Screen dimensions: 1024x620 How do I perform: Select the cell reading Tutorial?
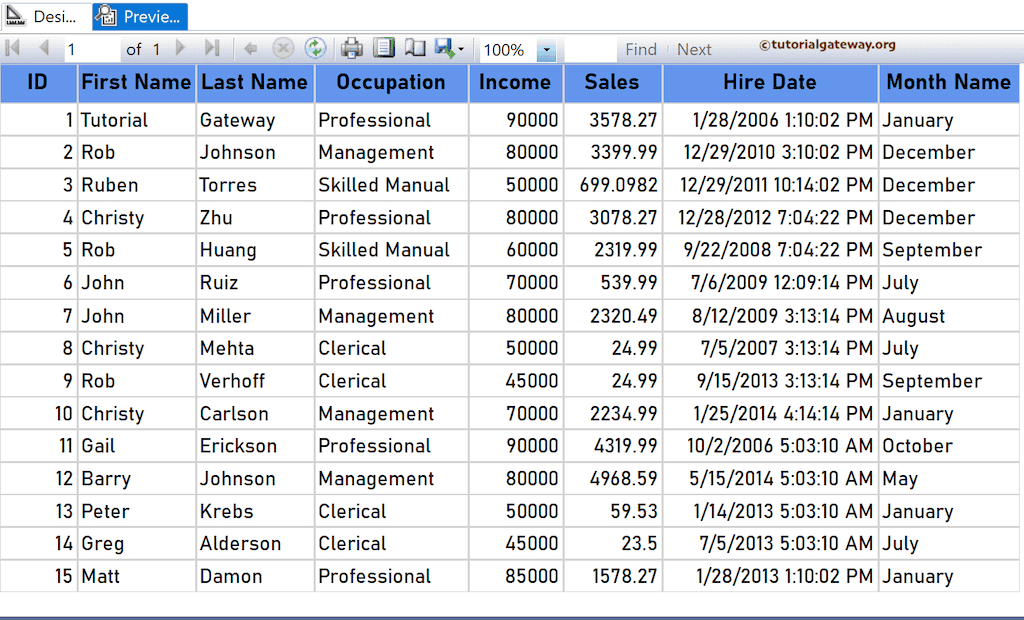(x=136, y=120)
